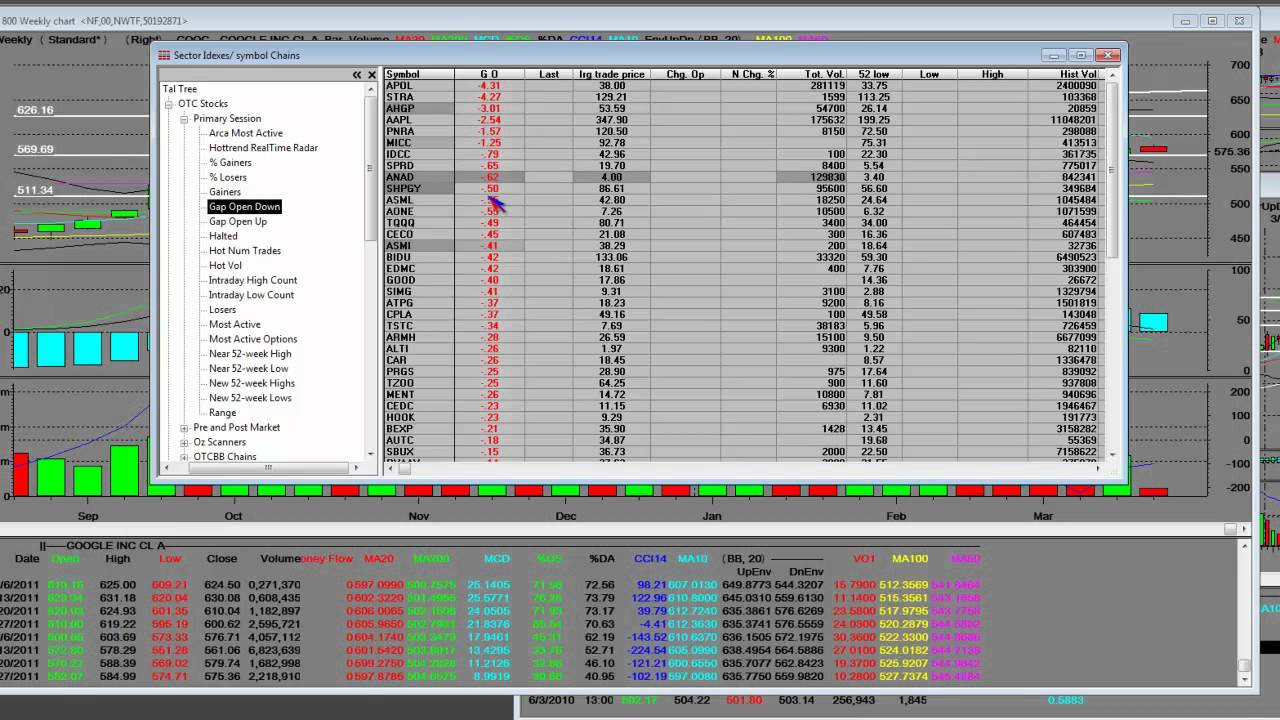Select the BIDU symbol row

(x=399, y=257)
